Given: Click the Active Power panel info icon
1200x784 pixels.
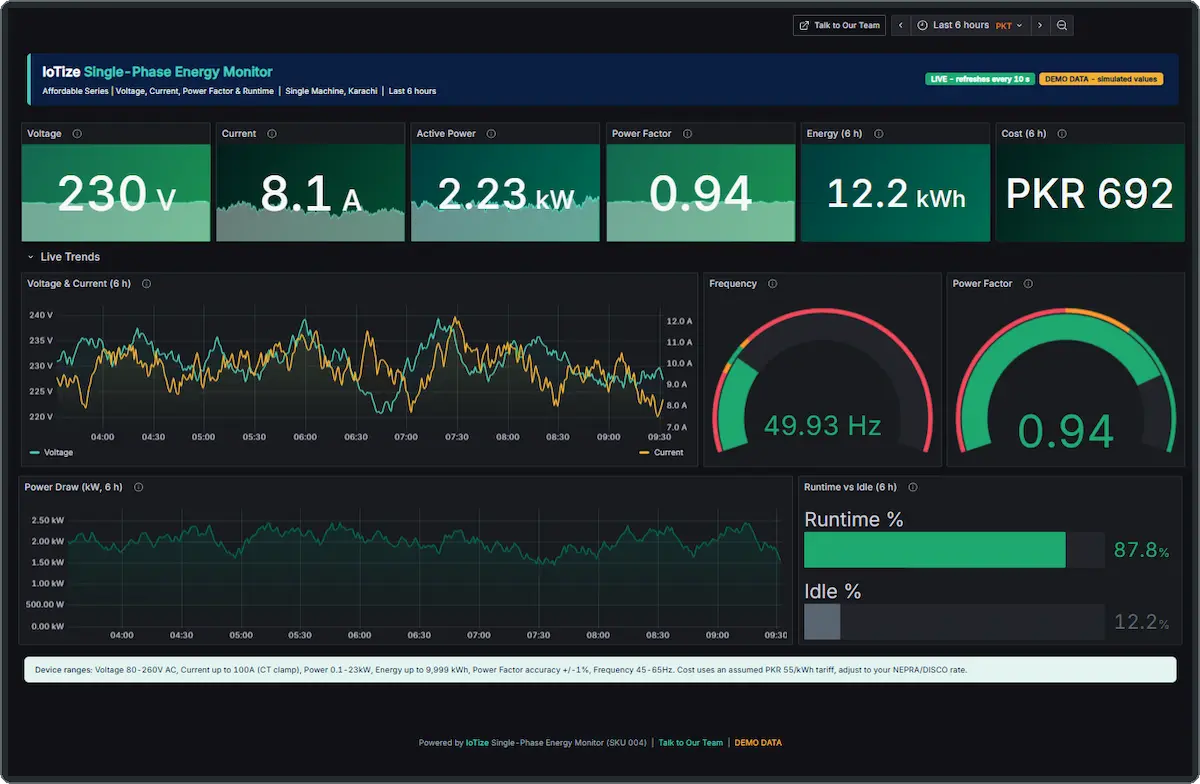Looking at the screenshot, I should click(x=492, y=134).
